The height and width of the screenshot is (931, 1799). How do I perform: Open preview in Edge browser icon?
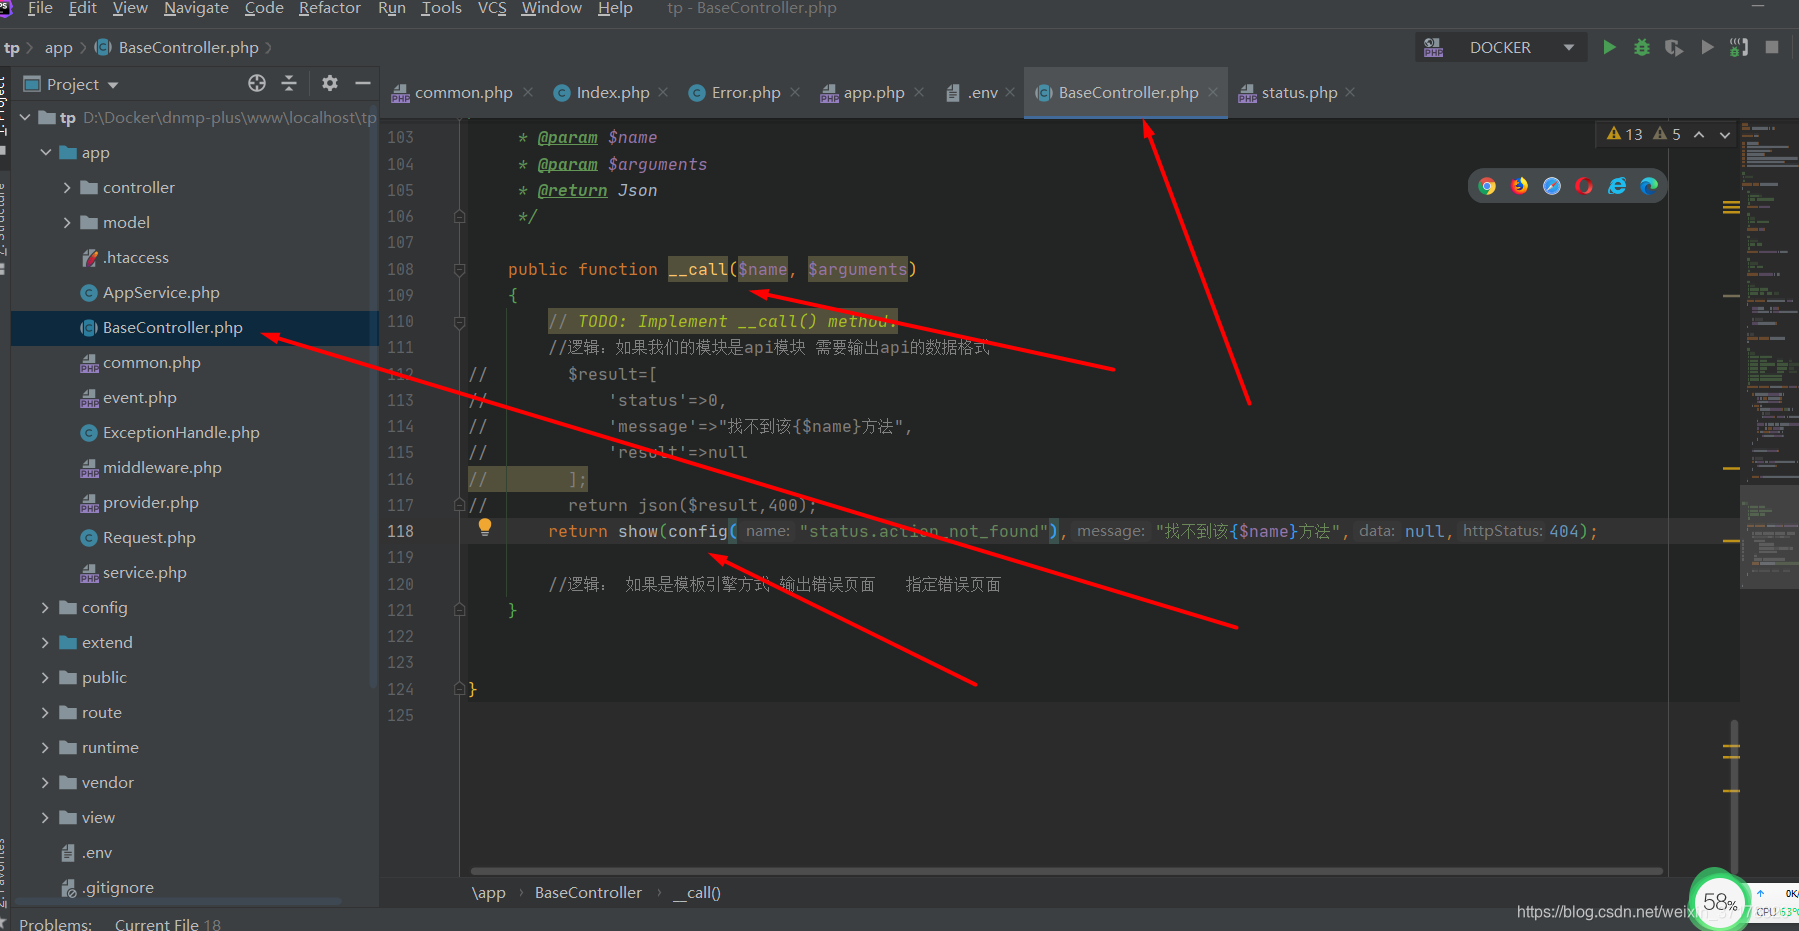coord(1649,186)
